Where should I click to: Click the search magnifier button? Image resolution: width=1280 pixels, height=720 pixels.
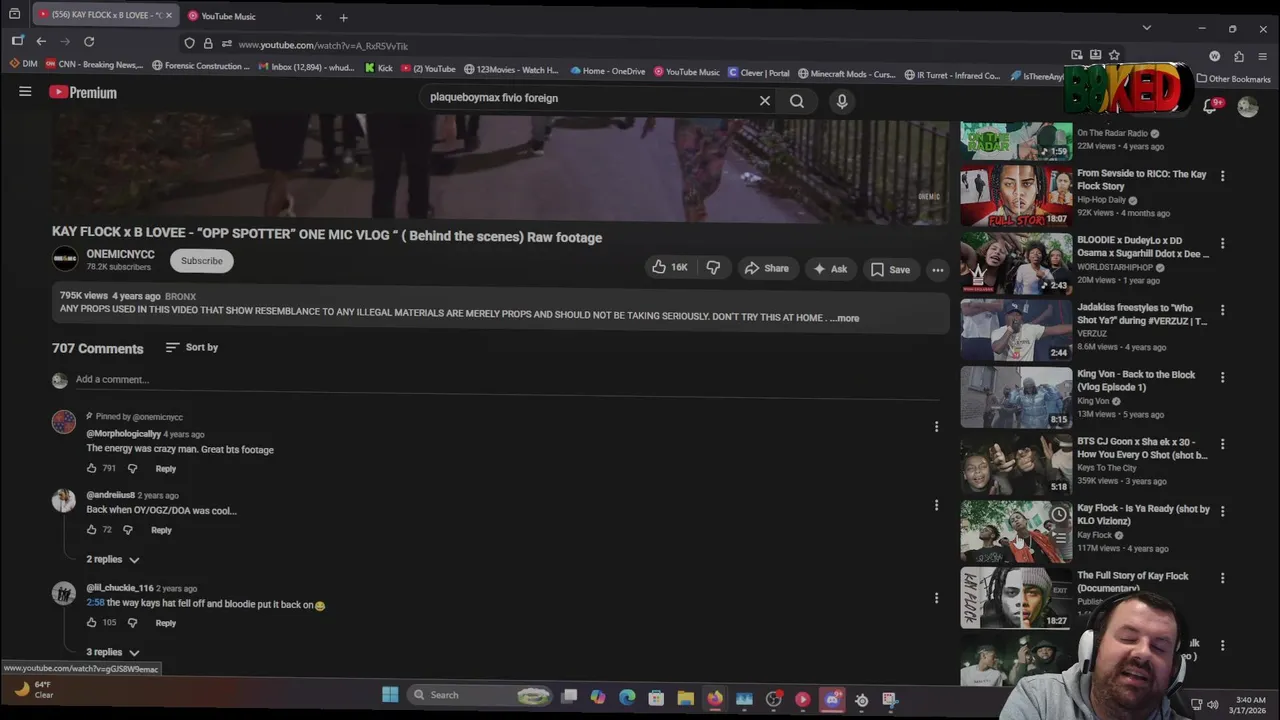797,101
